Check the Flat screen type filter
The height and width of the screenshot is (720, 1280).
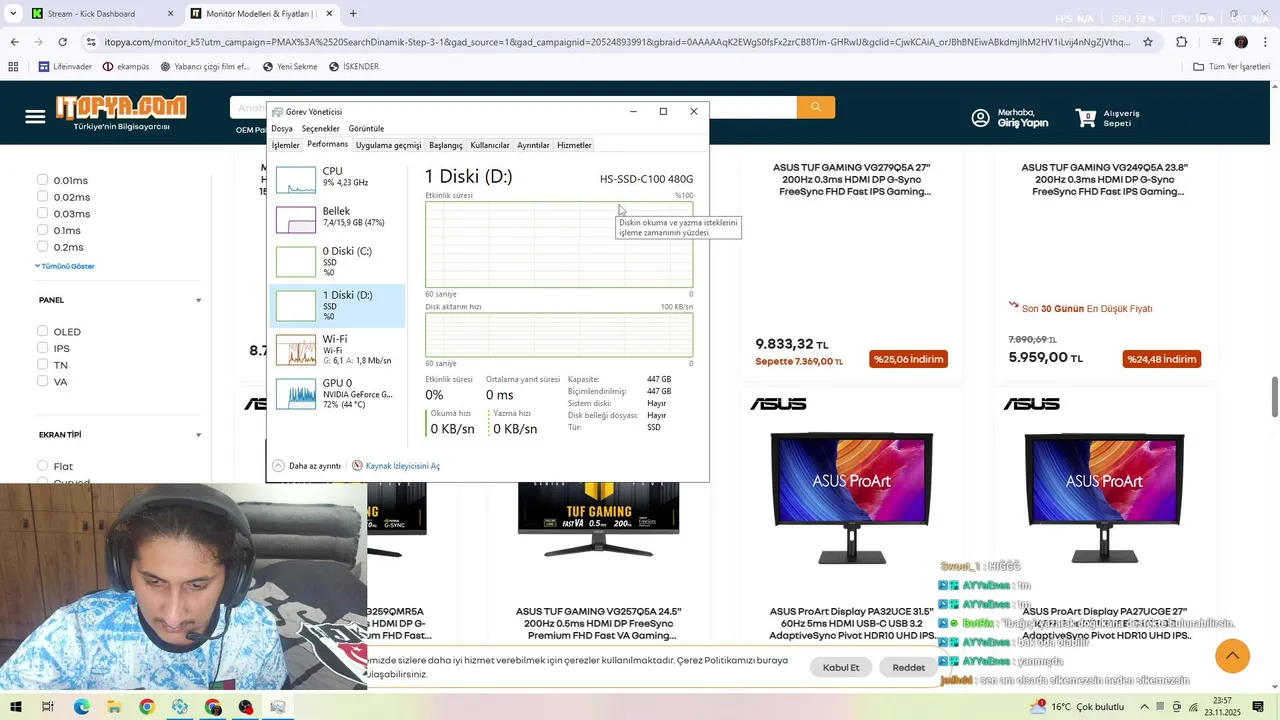(x=42, y=466)
